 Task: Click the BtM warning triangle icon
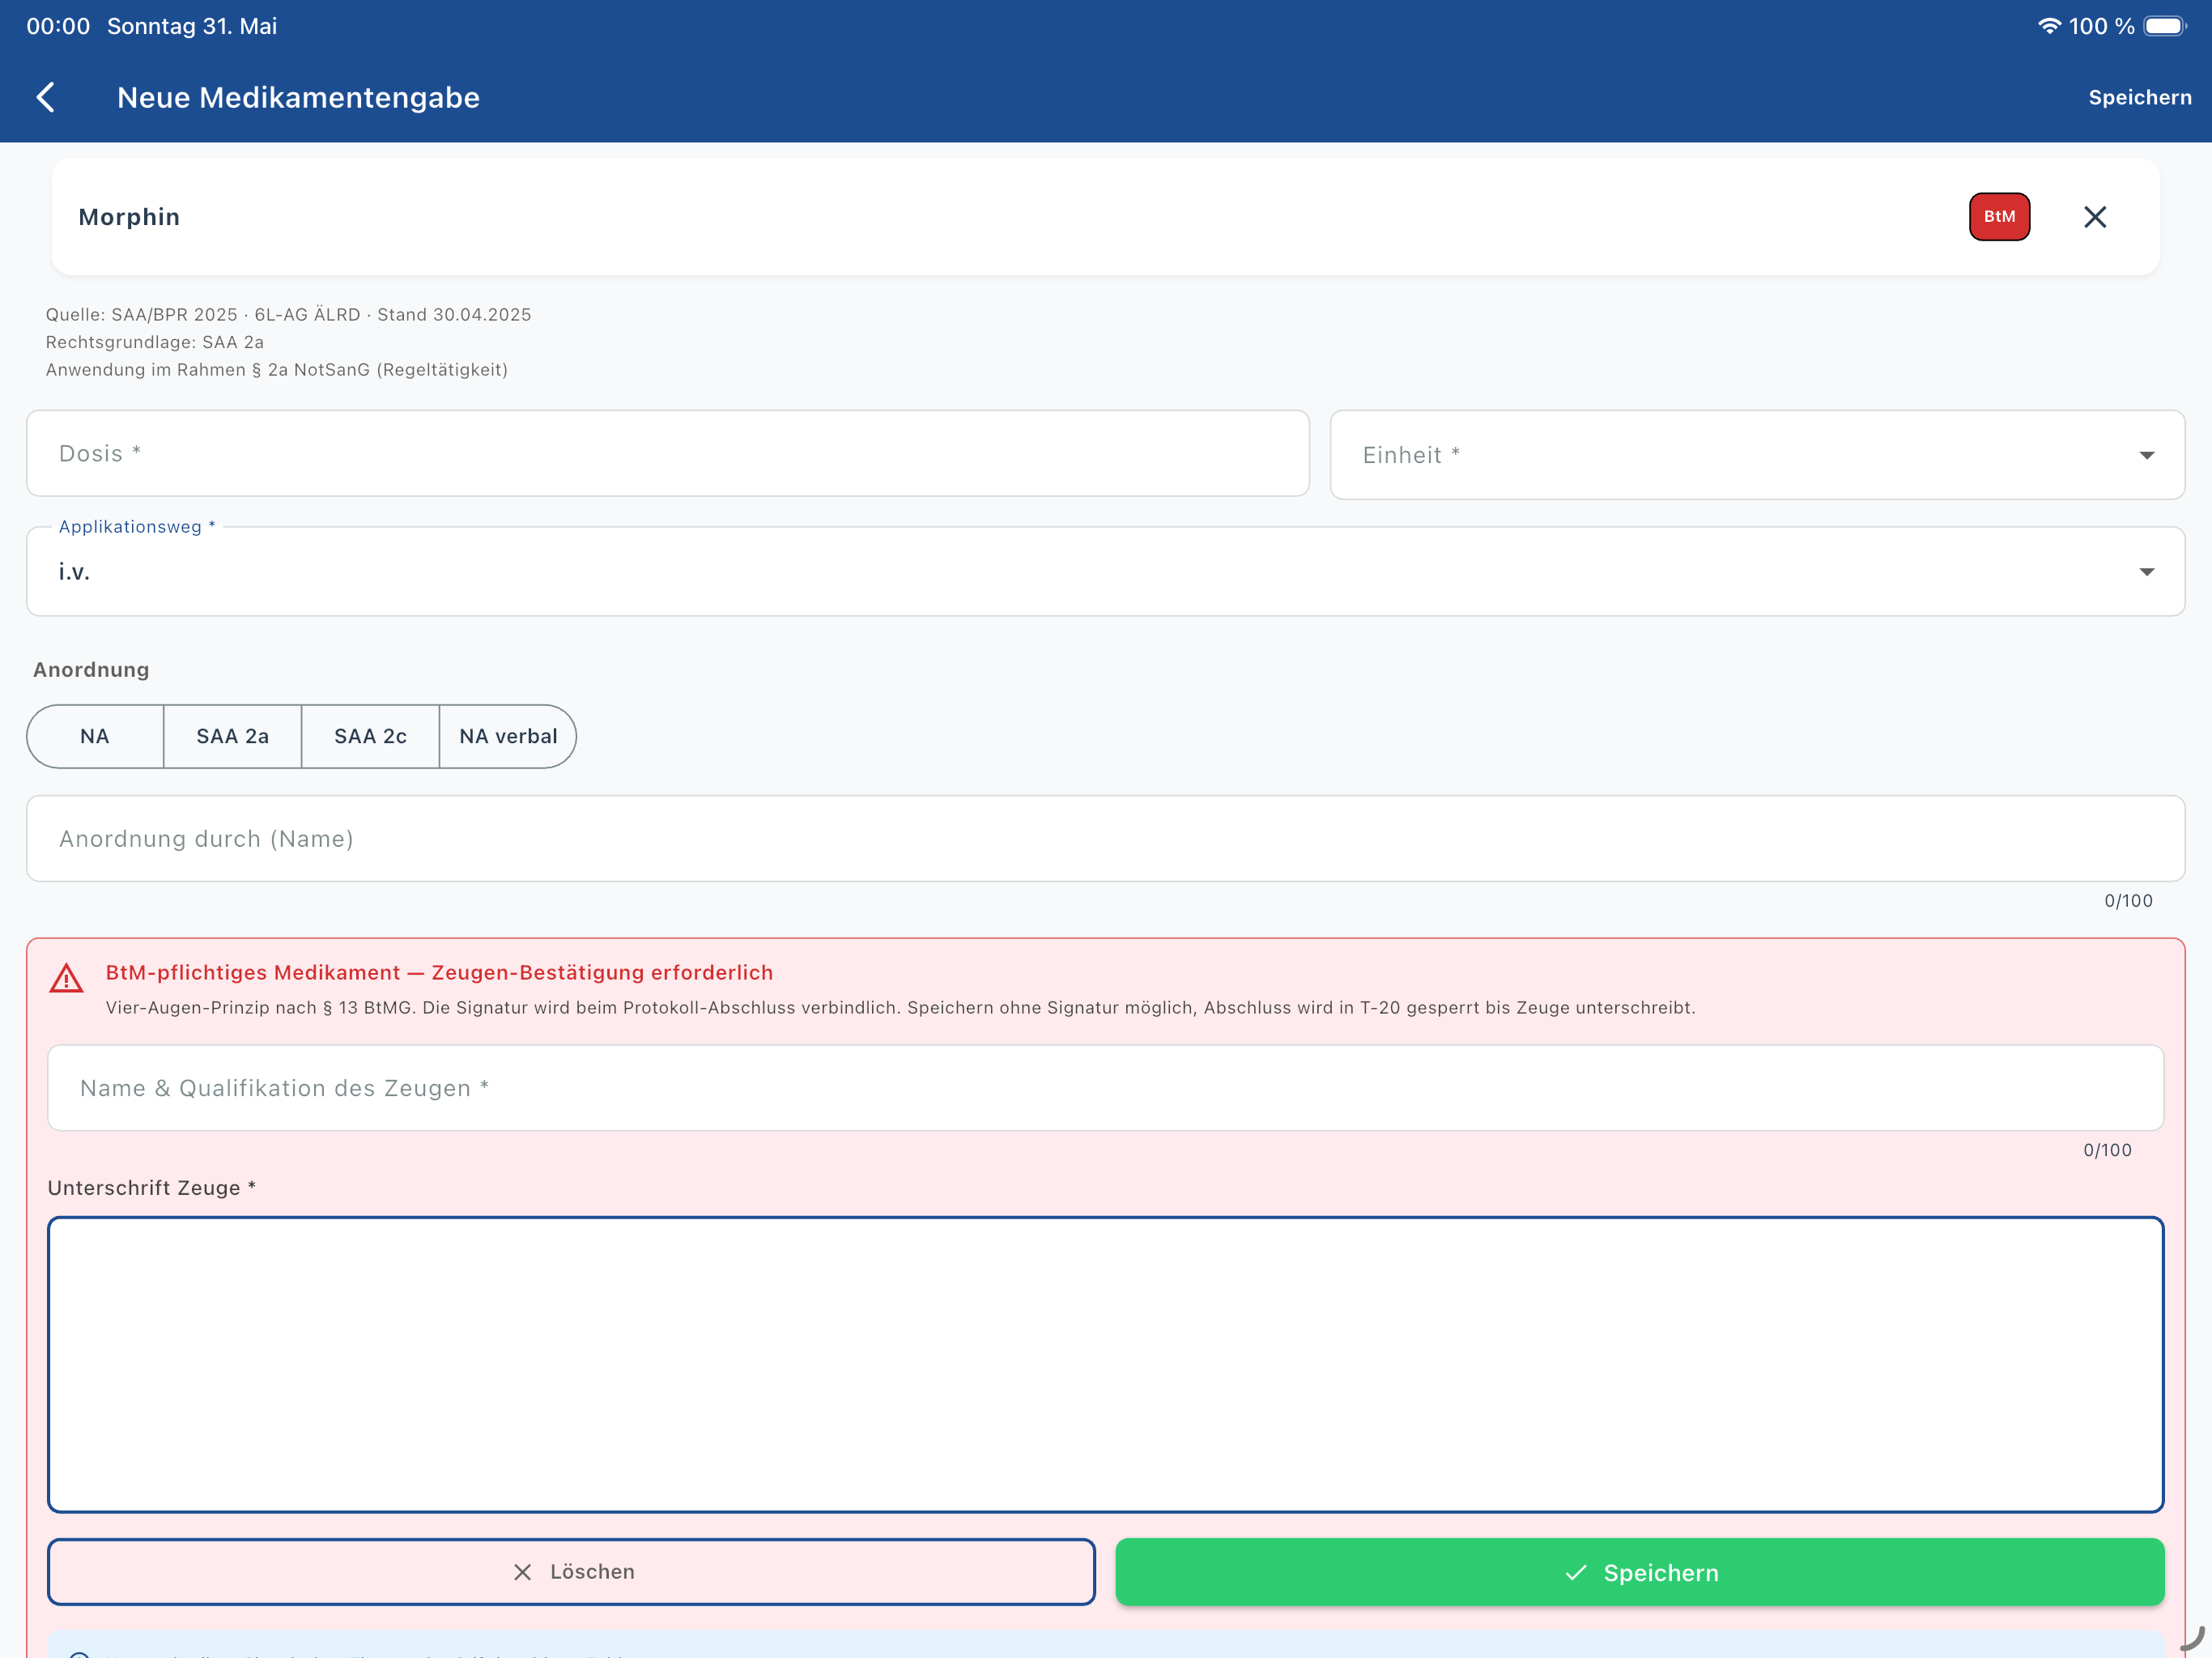coord(66,978)
